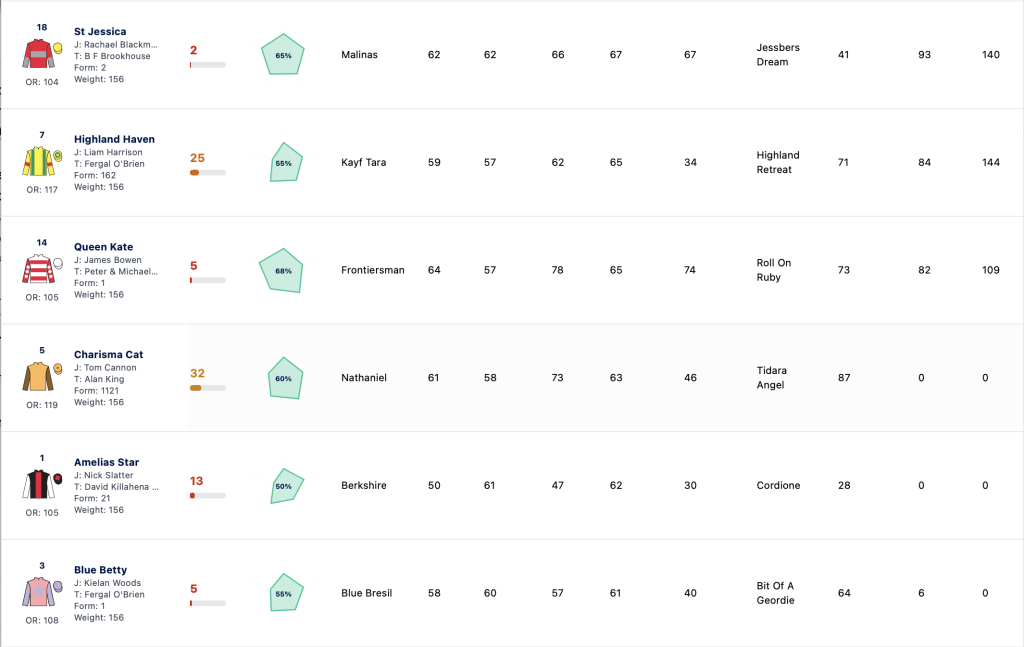Open the Amelias Star horse name
This screenshot has width=1024, height=647.
coord(106,462)
